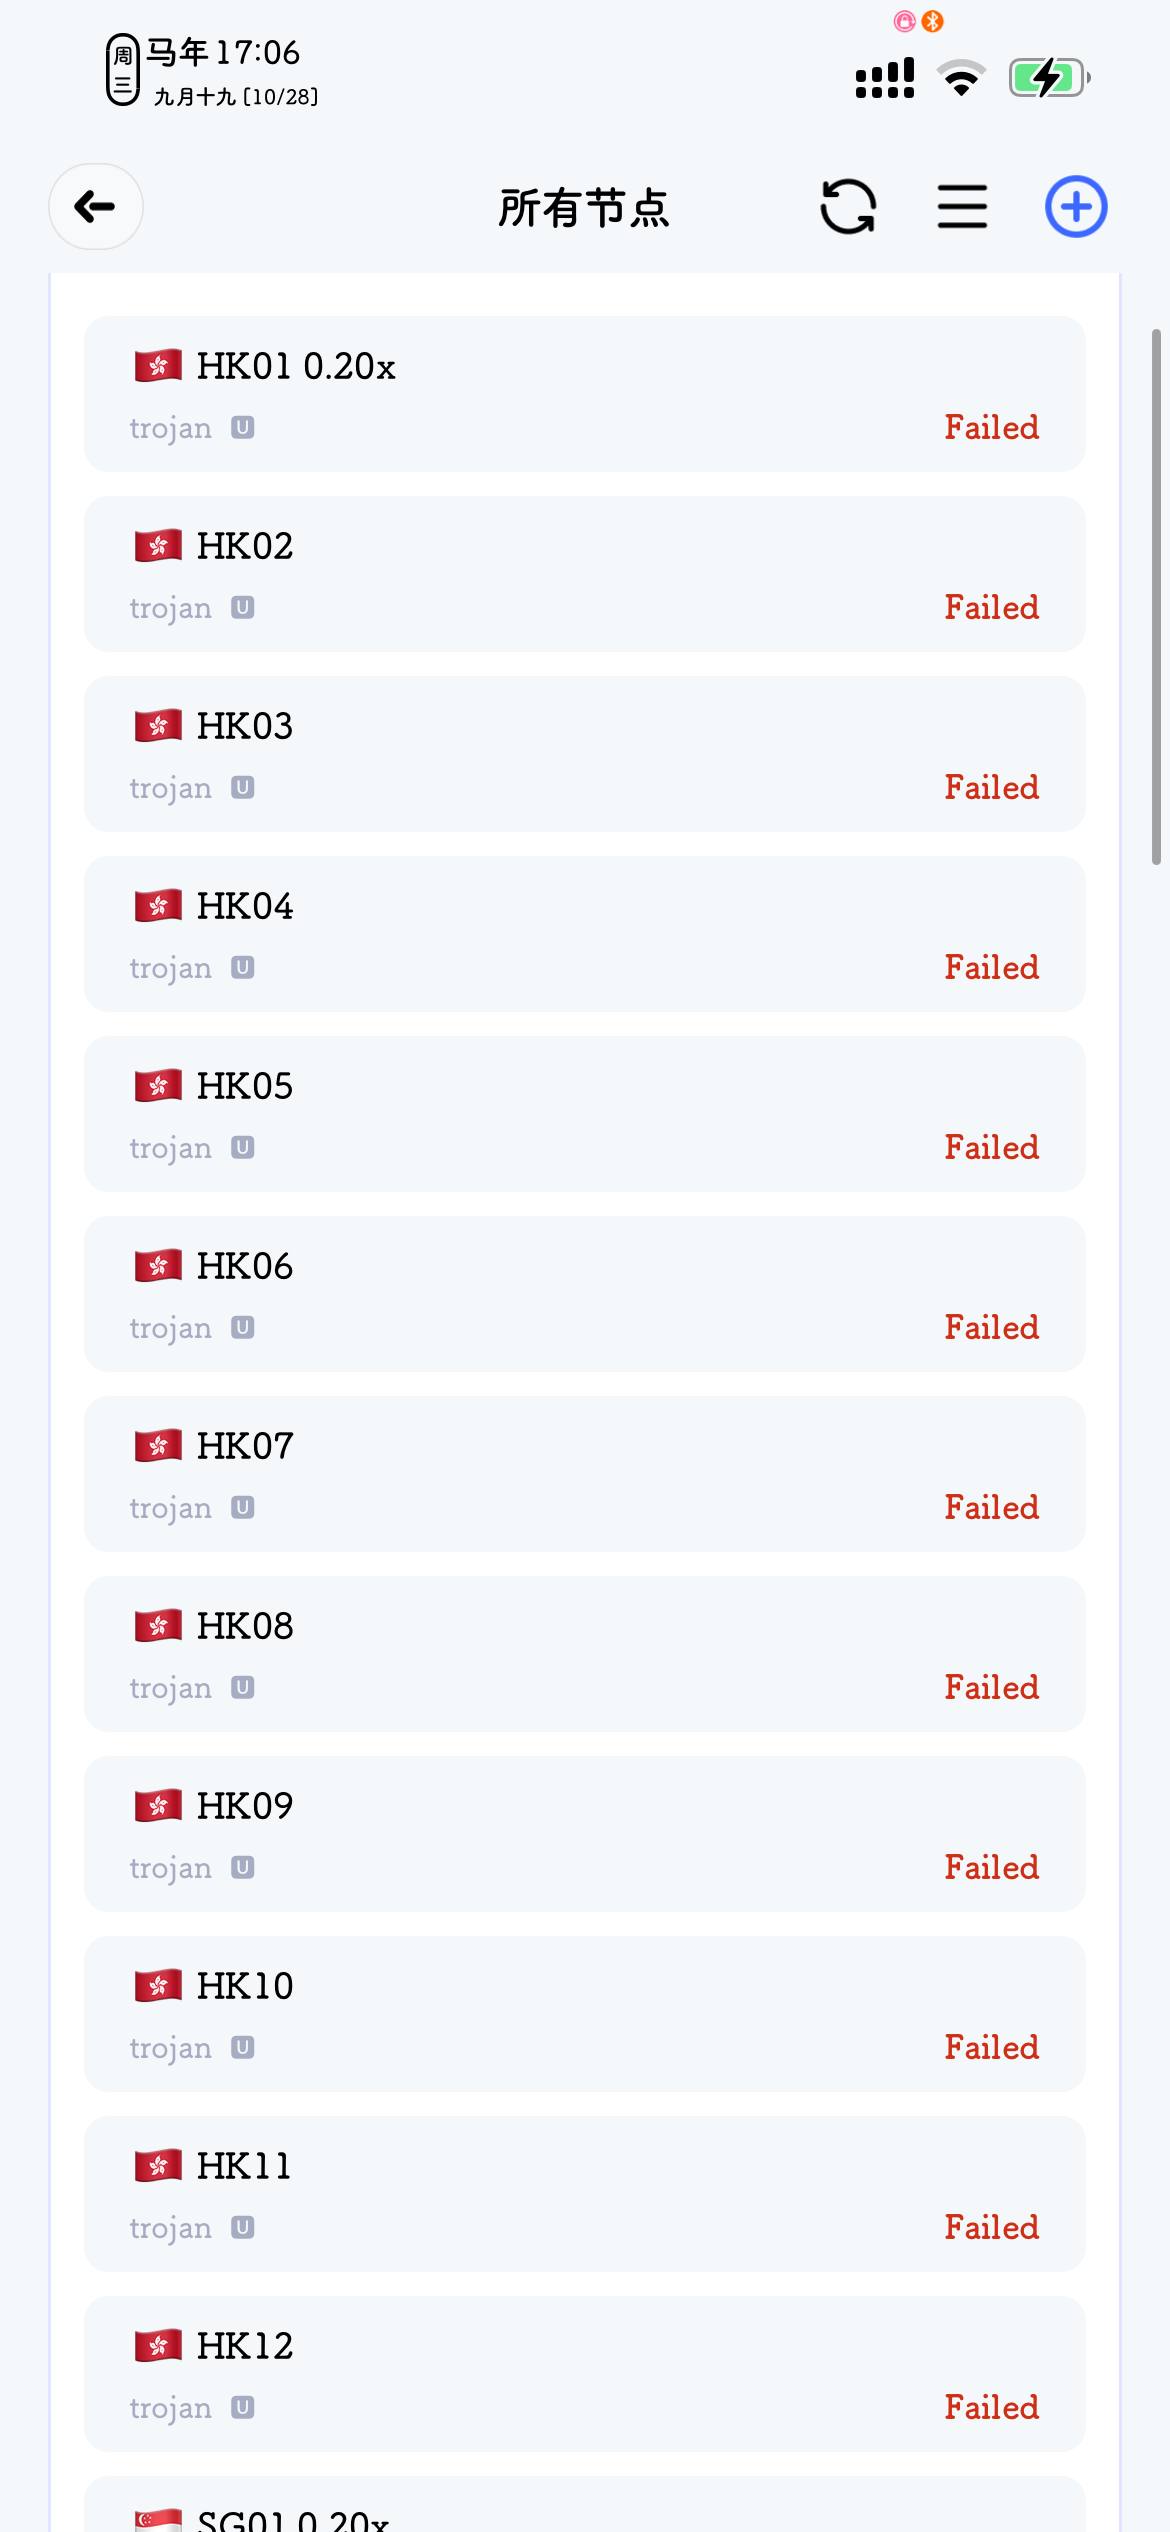Choose the HK06 node entry
This screenshot has width=1170, height=2532.
point(585,1294)
